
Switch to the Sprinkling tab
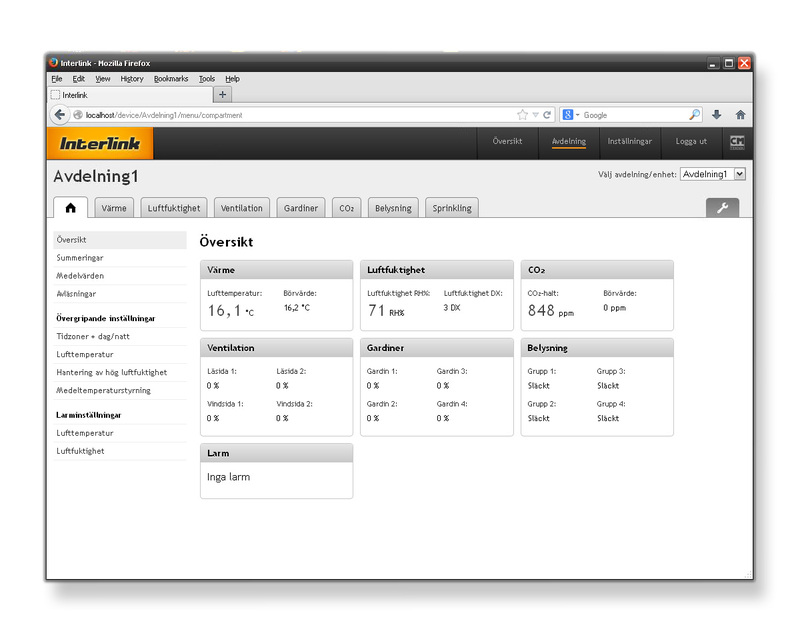(452, 208)
